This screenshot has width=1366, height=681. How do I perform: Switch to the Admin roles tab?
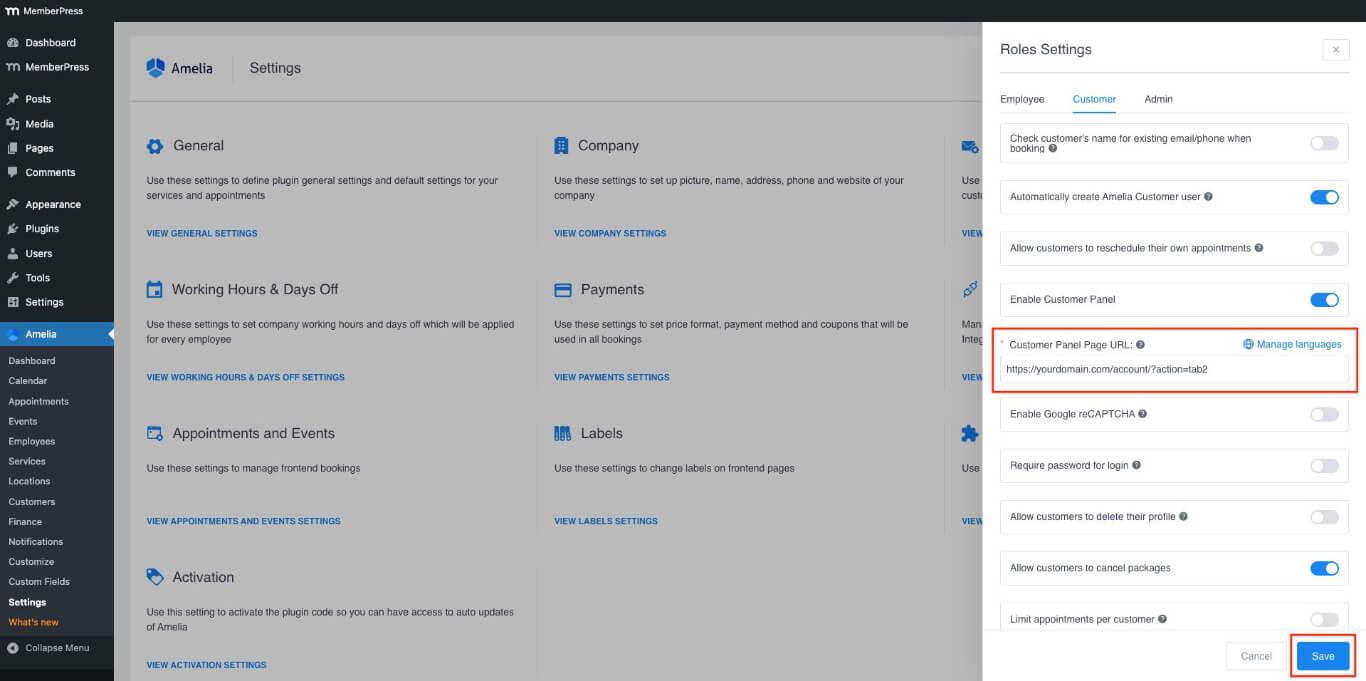click(1158, 99)
